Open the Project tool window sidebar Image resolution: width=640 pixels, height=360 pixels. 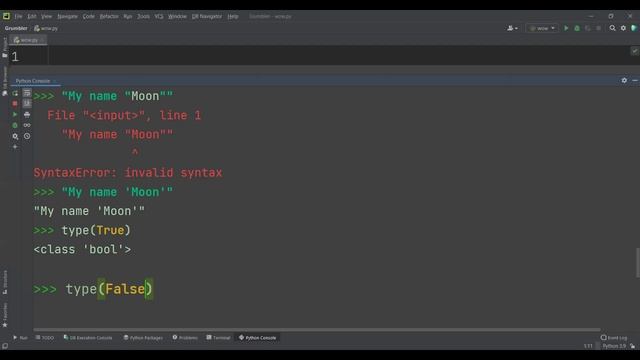[x=5, y=47]
